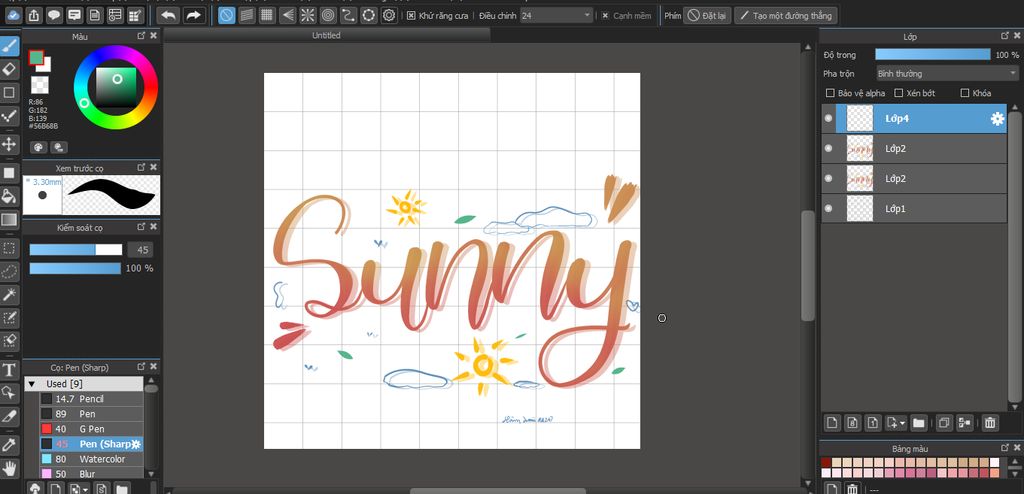Select the rectangular Selection tool
Viewport: 1024px width, 494px height.
[9, 248]
